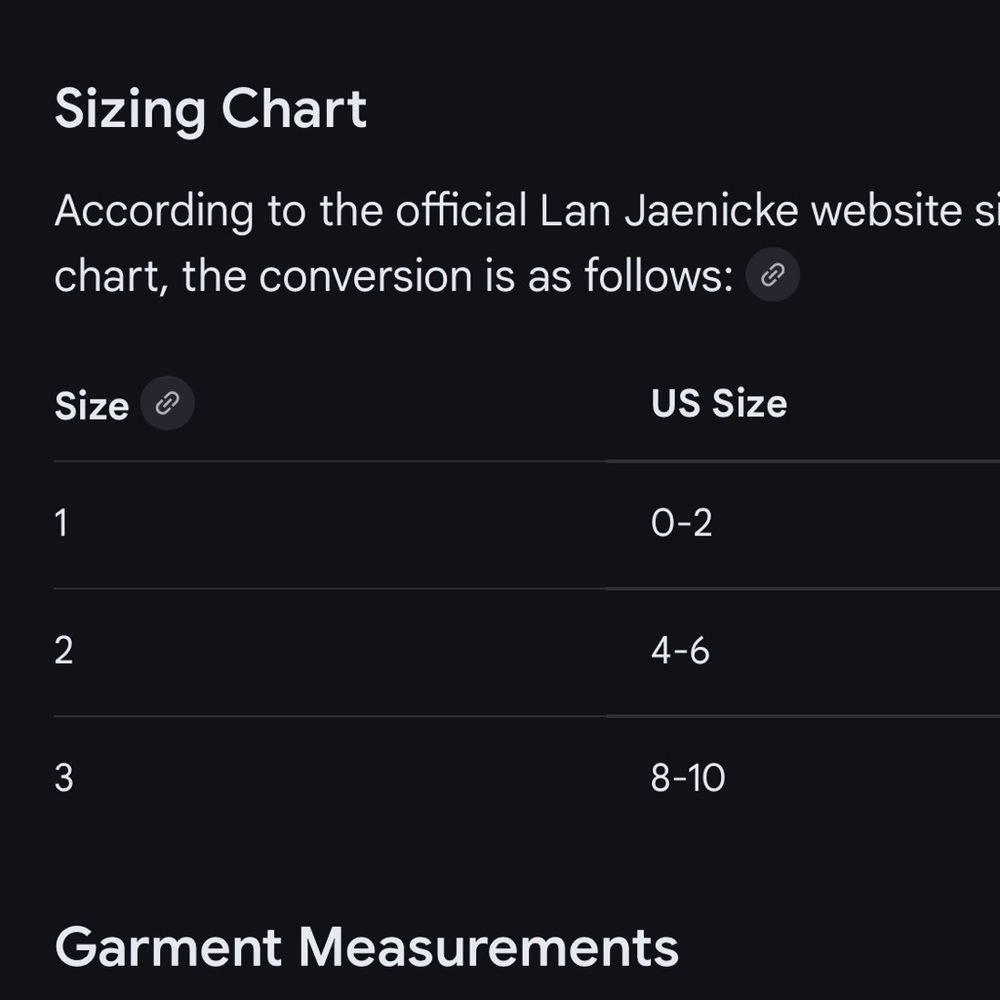Select the US Size column header

(x=719, y=404)
